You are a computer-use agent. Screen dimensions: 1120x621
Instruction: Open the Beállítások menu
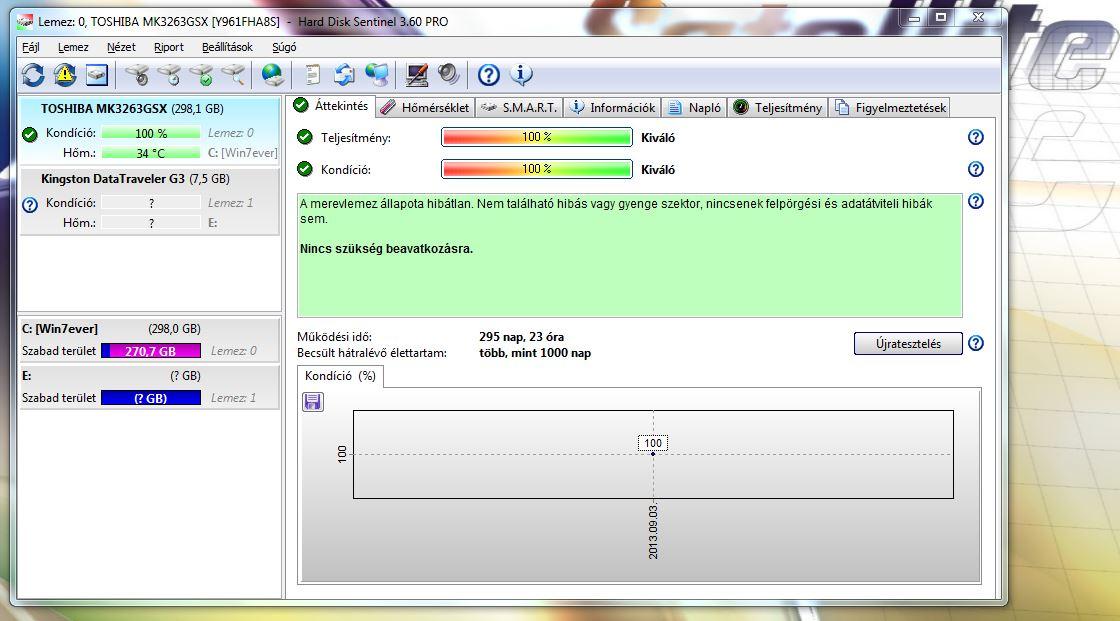227,47
